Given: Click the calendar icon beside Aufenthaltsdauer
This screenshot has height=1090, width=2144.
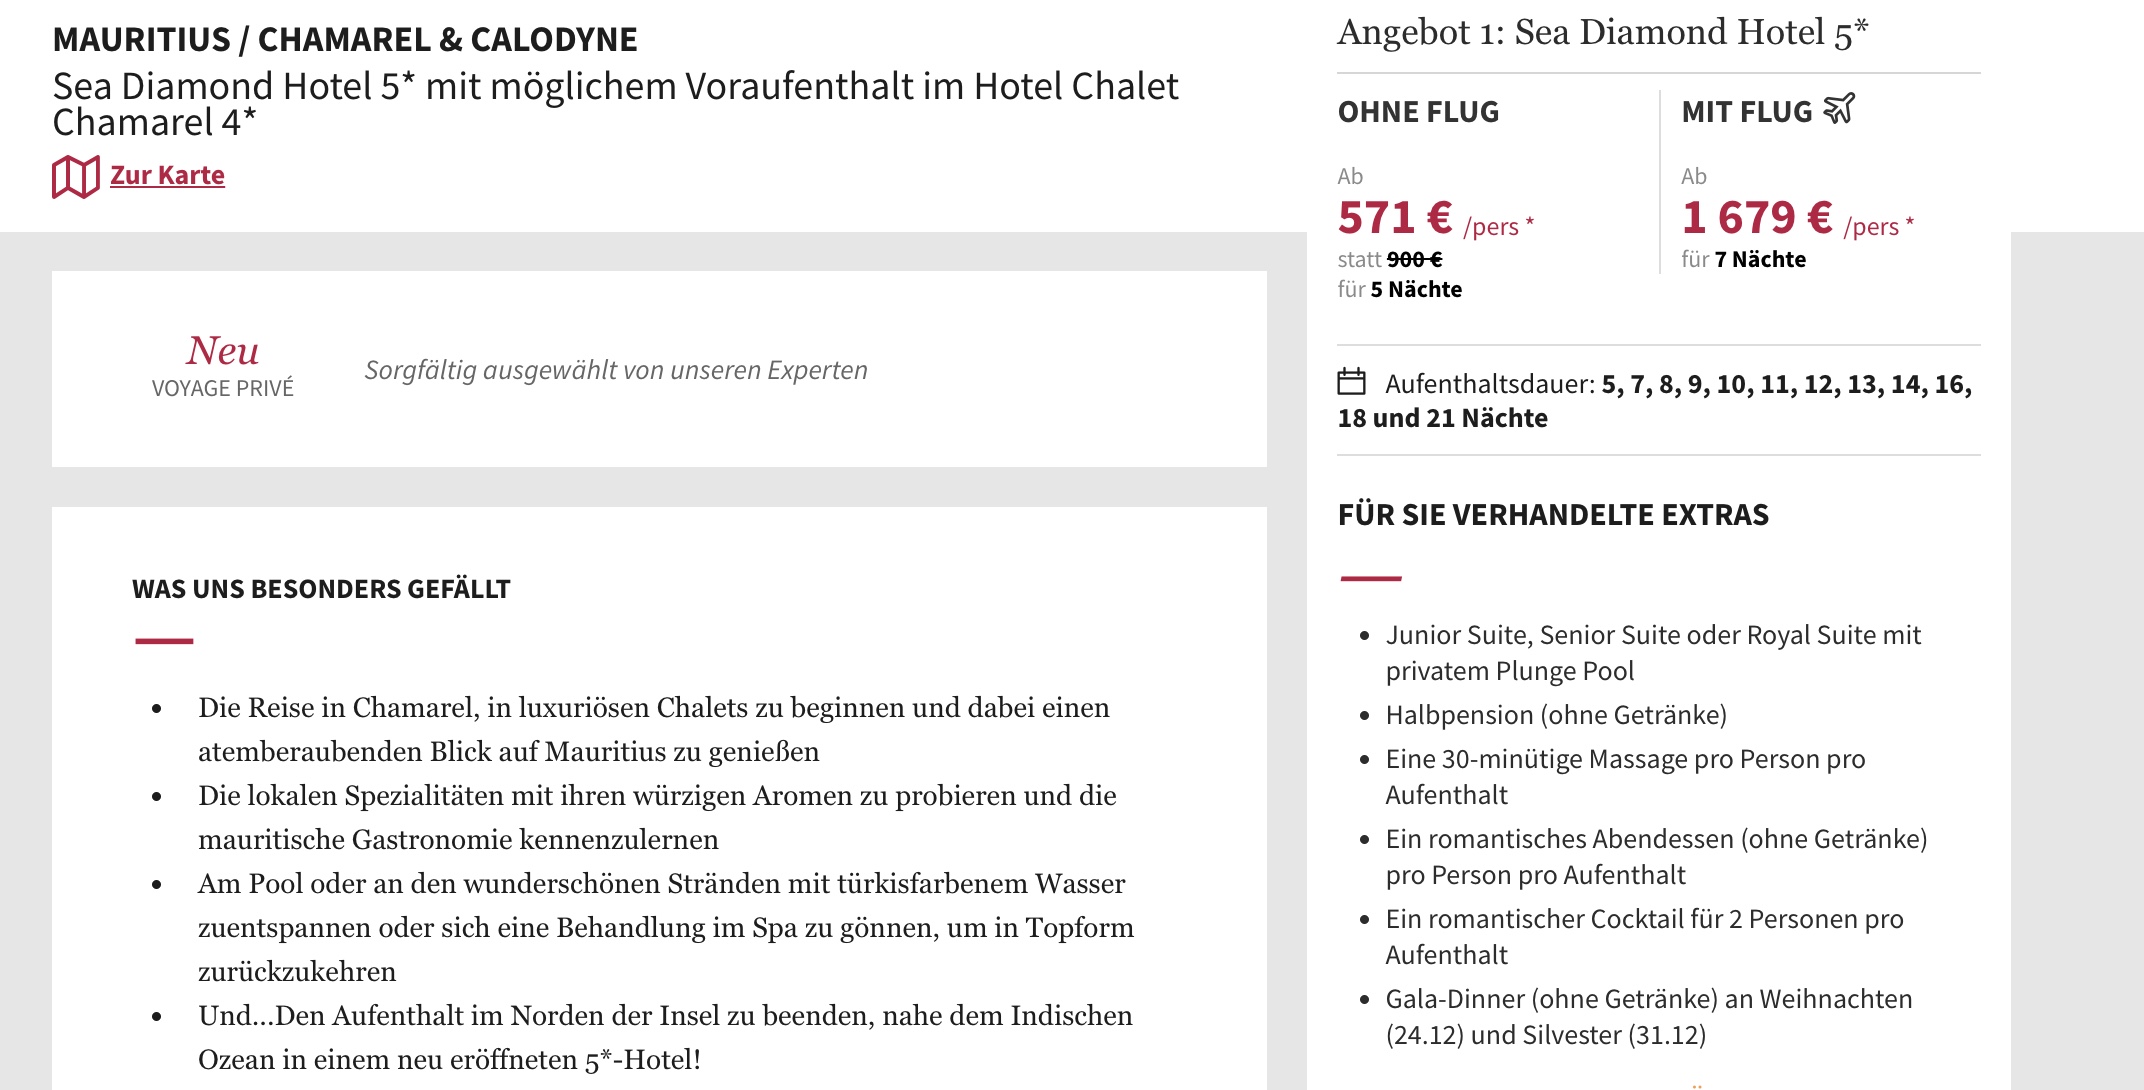Looking at the screenshot, I should (1351, 382).
